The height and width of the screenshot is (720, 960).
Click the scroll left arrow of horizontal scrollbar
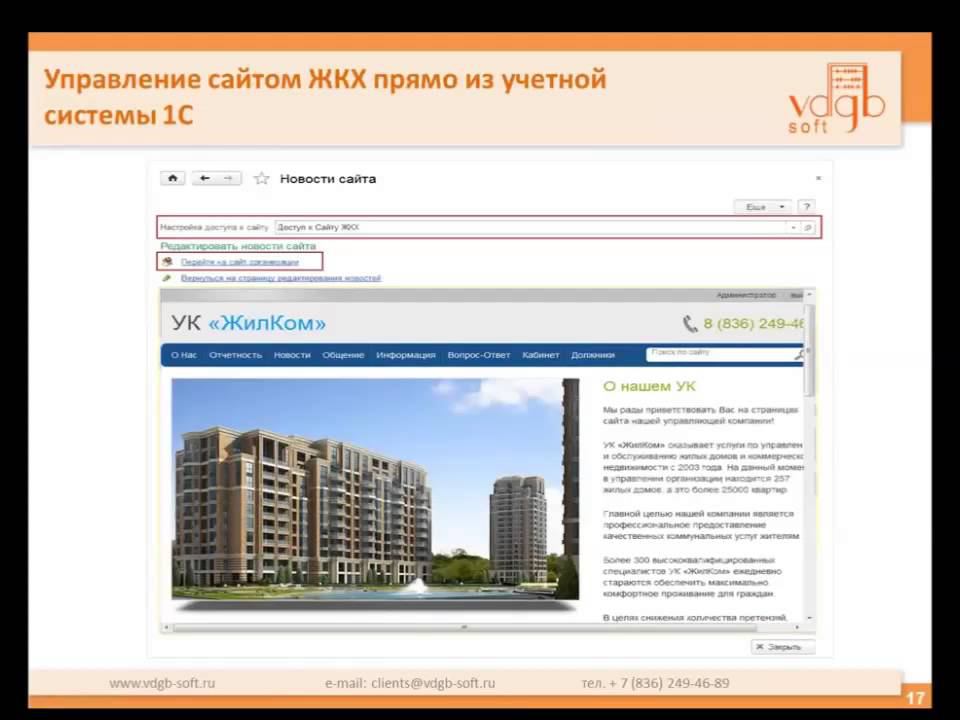coord(166,628)
